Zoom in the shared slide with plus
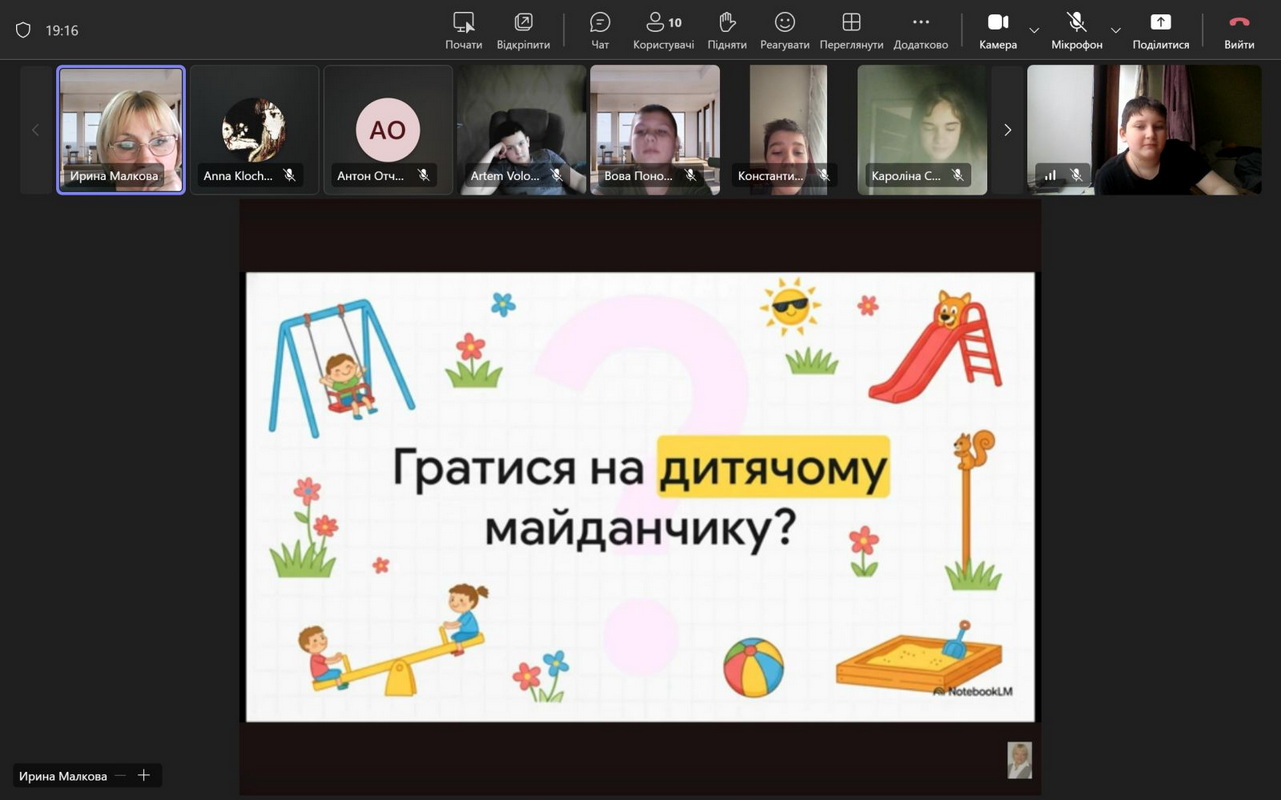The height and width of the screenshot is (800, 1281). (x=144, y=775)
